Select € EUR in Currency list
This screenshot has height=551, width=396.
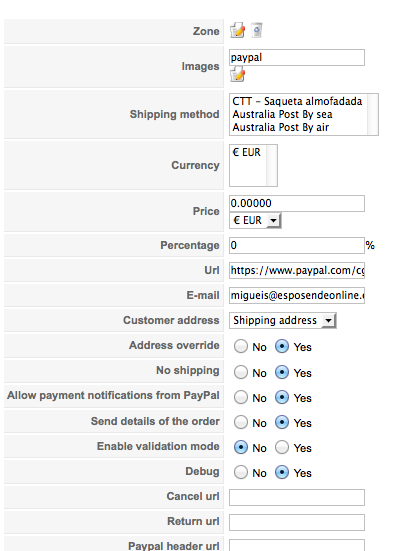[x=246, y=152]
